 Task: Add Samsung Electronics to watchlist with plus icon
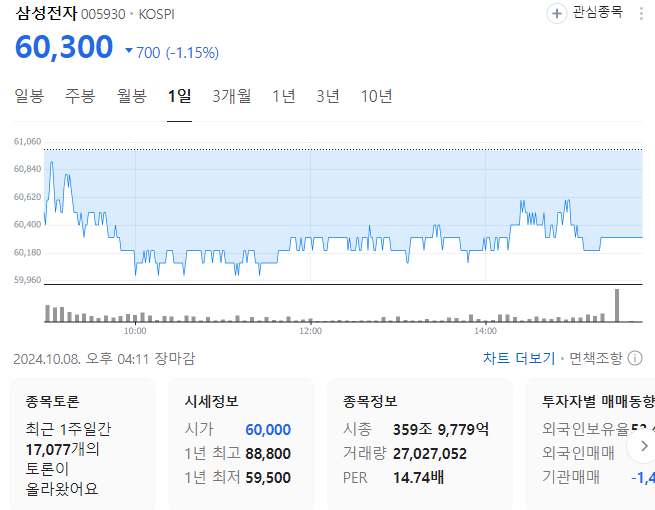click(556, 14)
